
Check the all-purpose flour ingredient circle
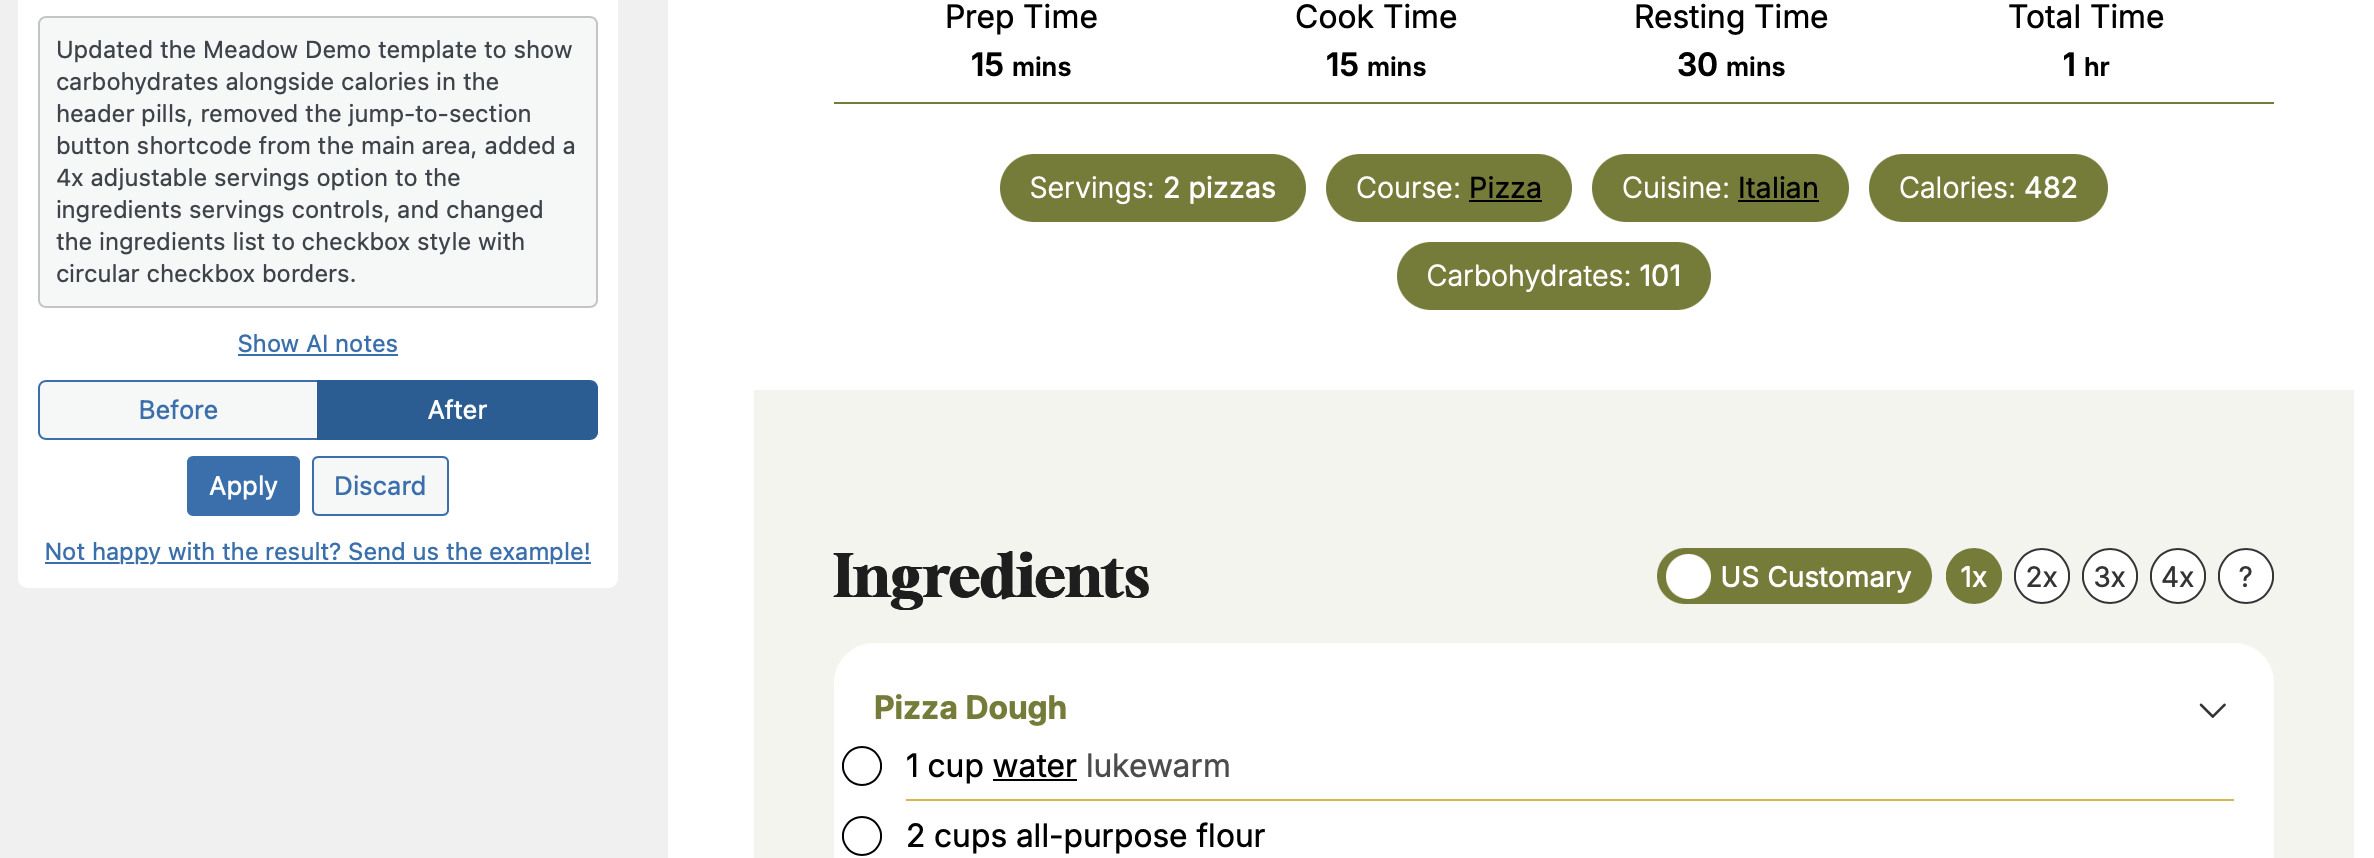coord(862,836)
